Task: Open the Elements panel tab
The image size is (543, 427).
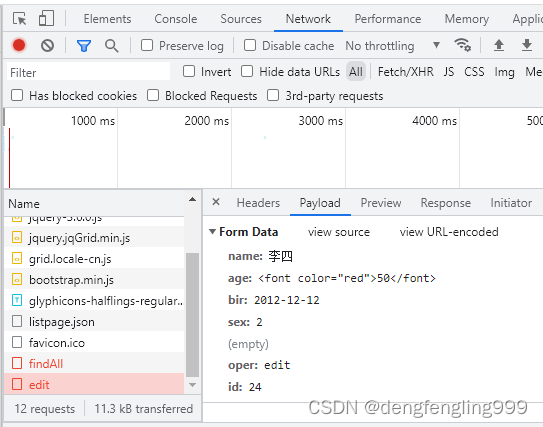Action: (107, 19)
